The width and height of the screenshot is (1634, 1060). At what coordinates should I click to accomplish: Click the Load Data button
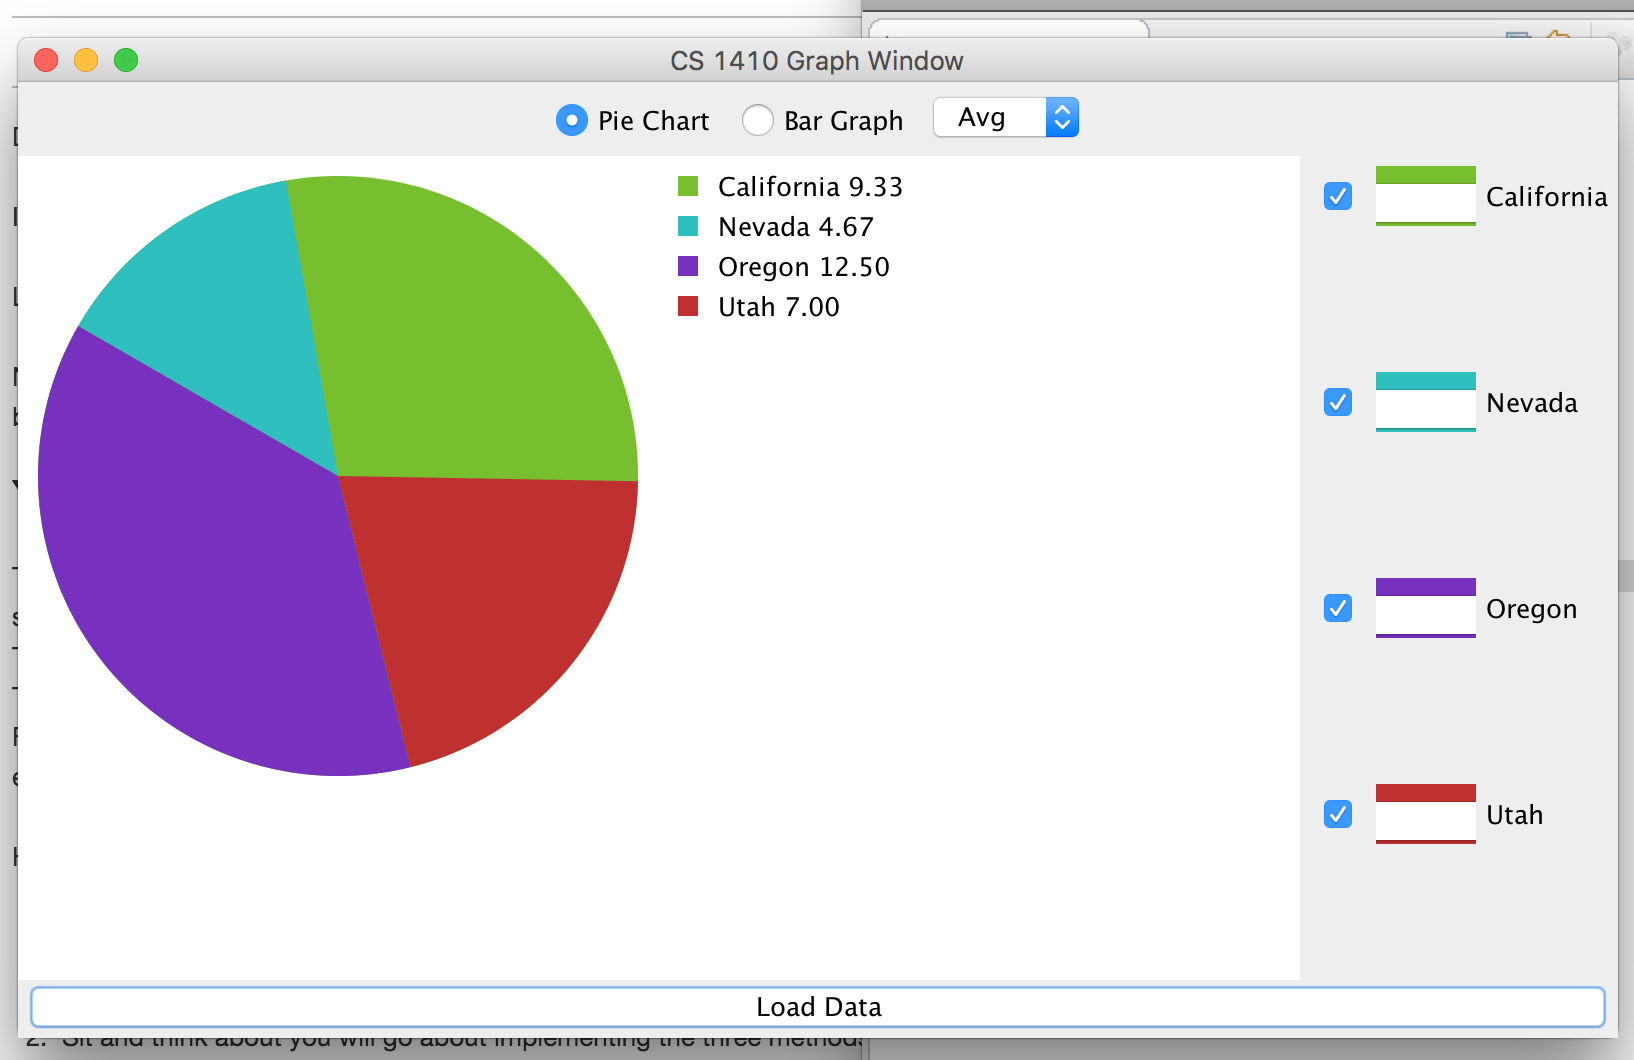(x=818, y=1007)
